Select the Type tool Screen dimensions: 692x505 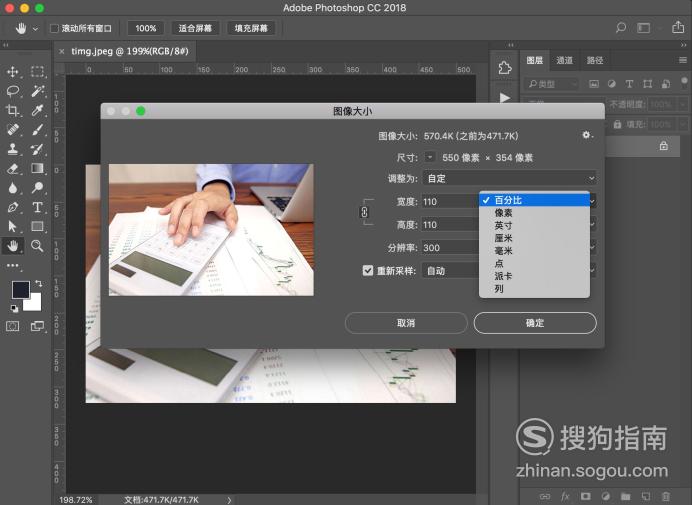(38, 207)
